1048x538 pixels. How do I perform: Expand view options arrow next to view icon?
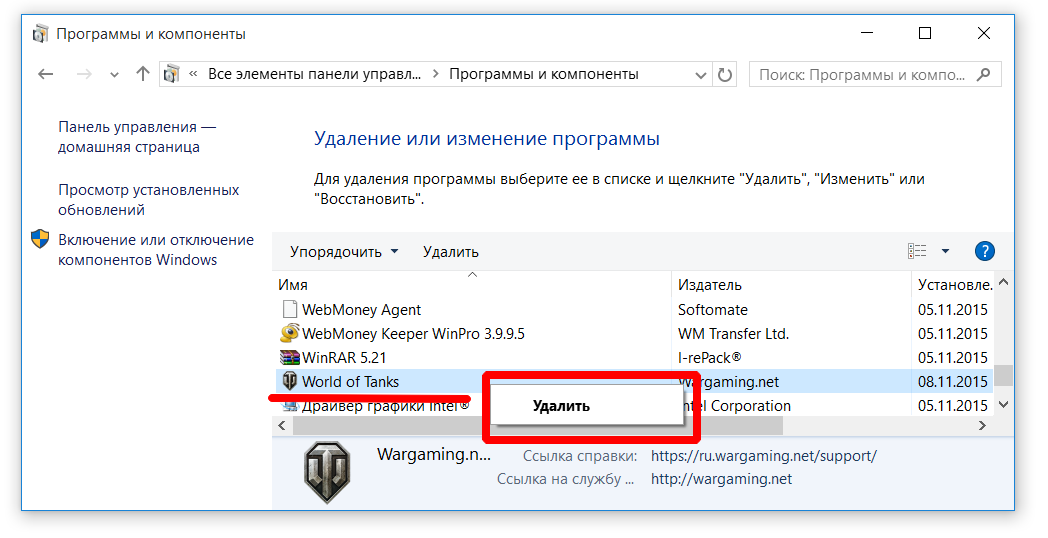[x=945, y=251]
